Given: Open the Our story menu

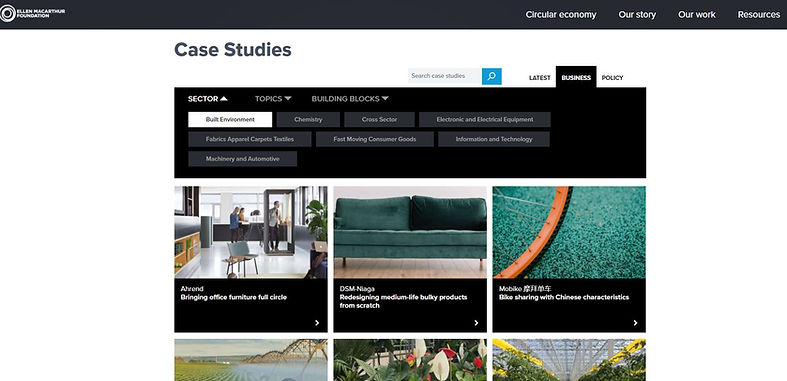Looking at the screenshot, I should pyautogui.click(x=637, y=15).
